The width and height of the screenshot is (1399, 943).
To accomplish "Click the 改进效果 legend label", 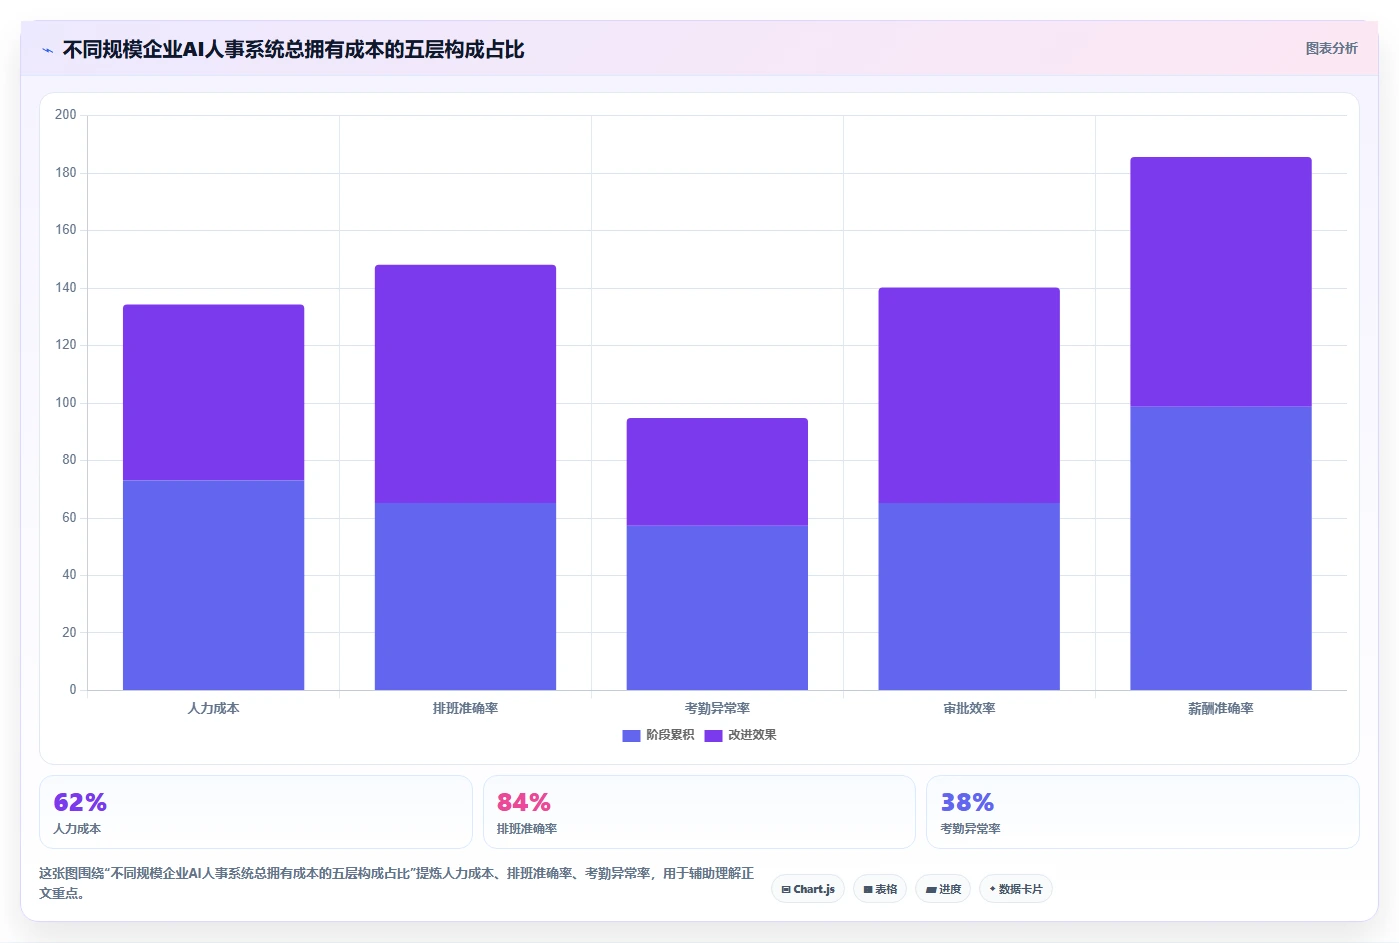I will (752, 735).
